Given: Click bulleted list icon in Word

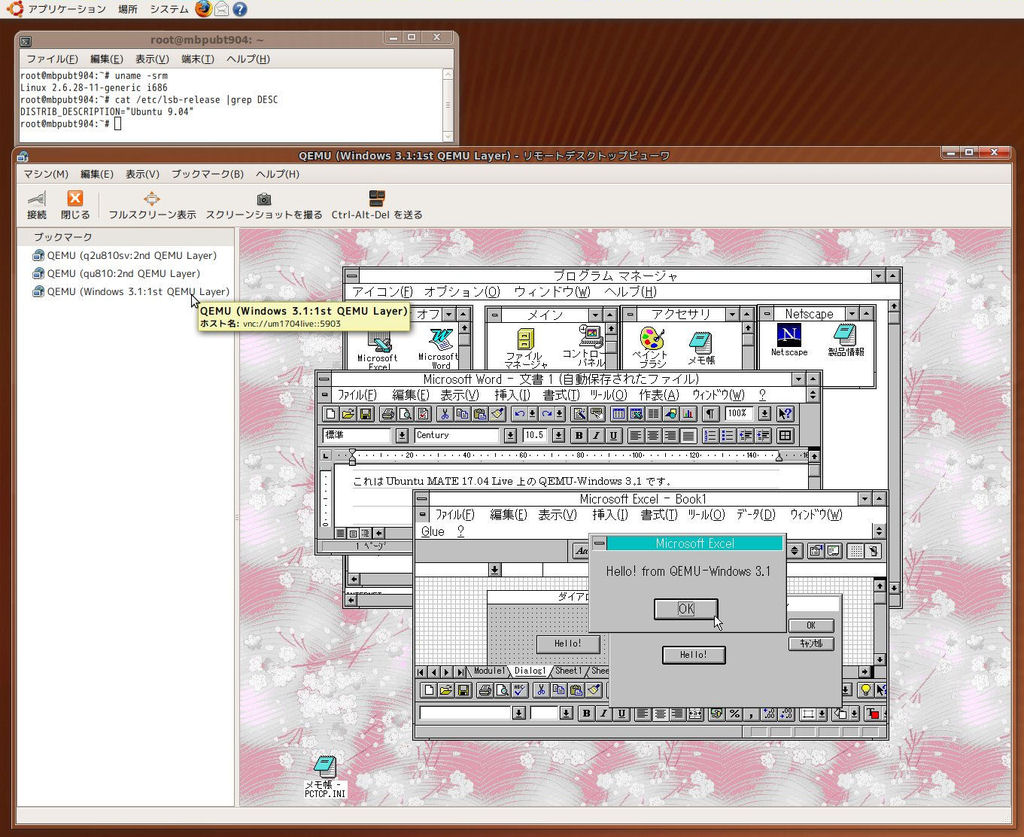Looking at the screenshot, I should pyautogui.click(x=728, y=435).
